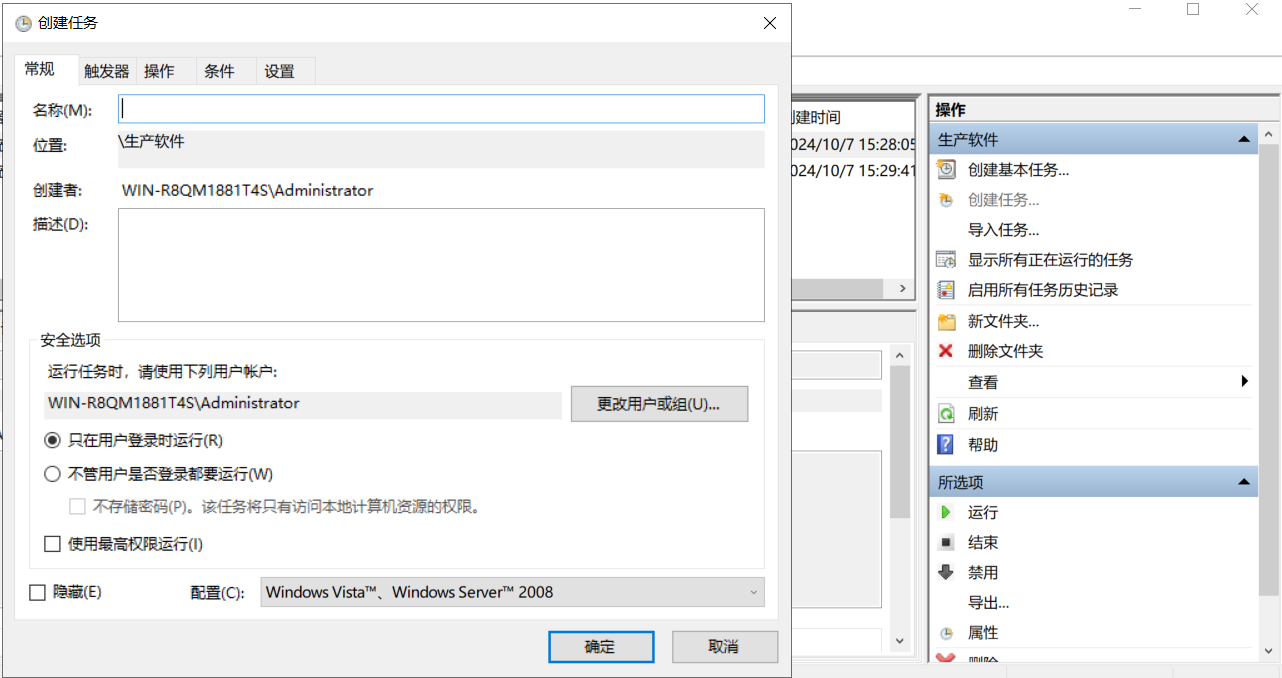Open the 条件 tab

click(x=219, y=71)
